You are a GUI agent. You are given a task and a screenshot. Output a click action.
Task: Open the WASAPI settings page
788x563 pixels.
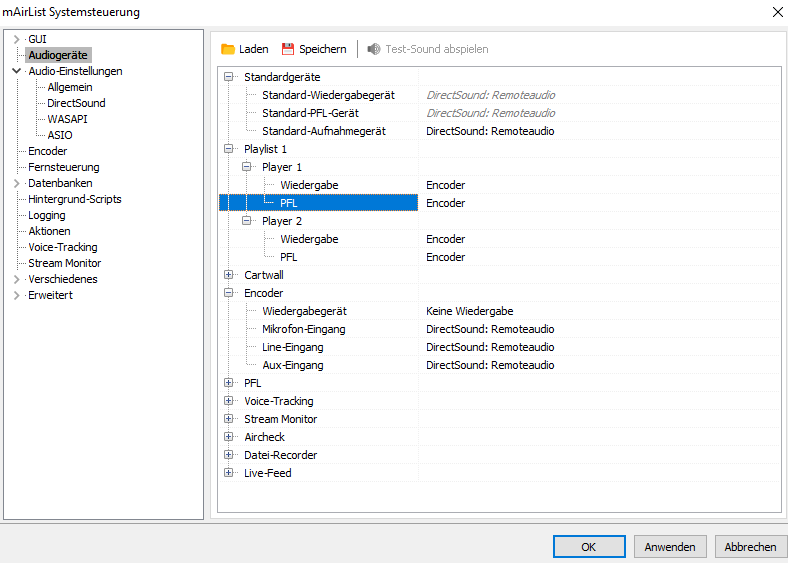tap(67, 119)
